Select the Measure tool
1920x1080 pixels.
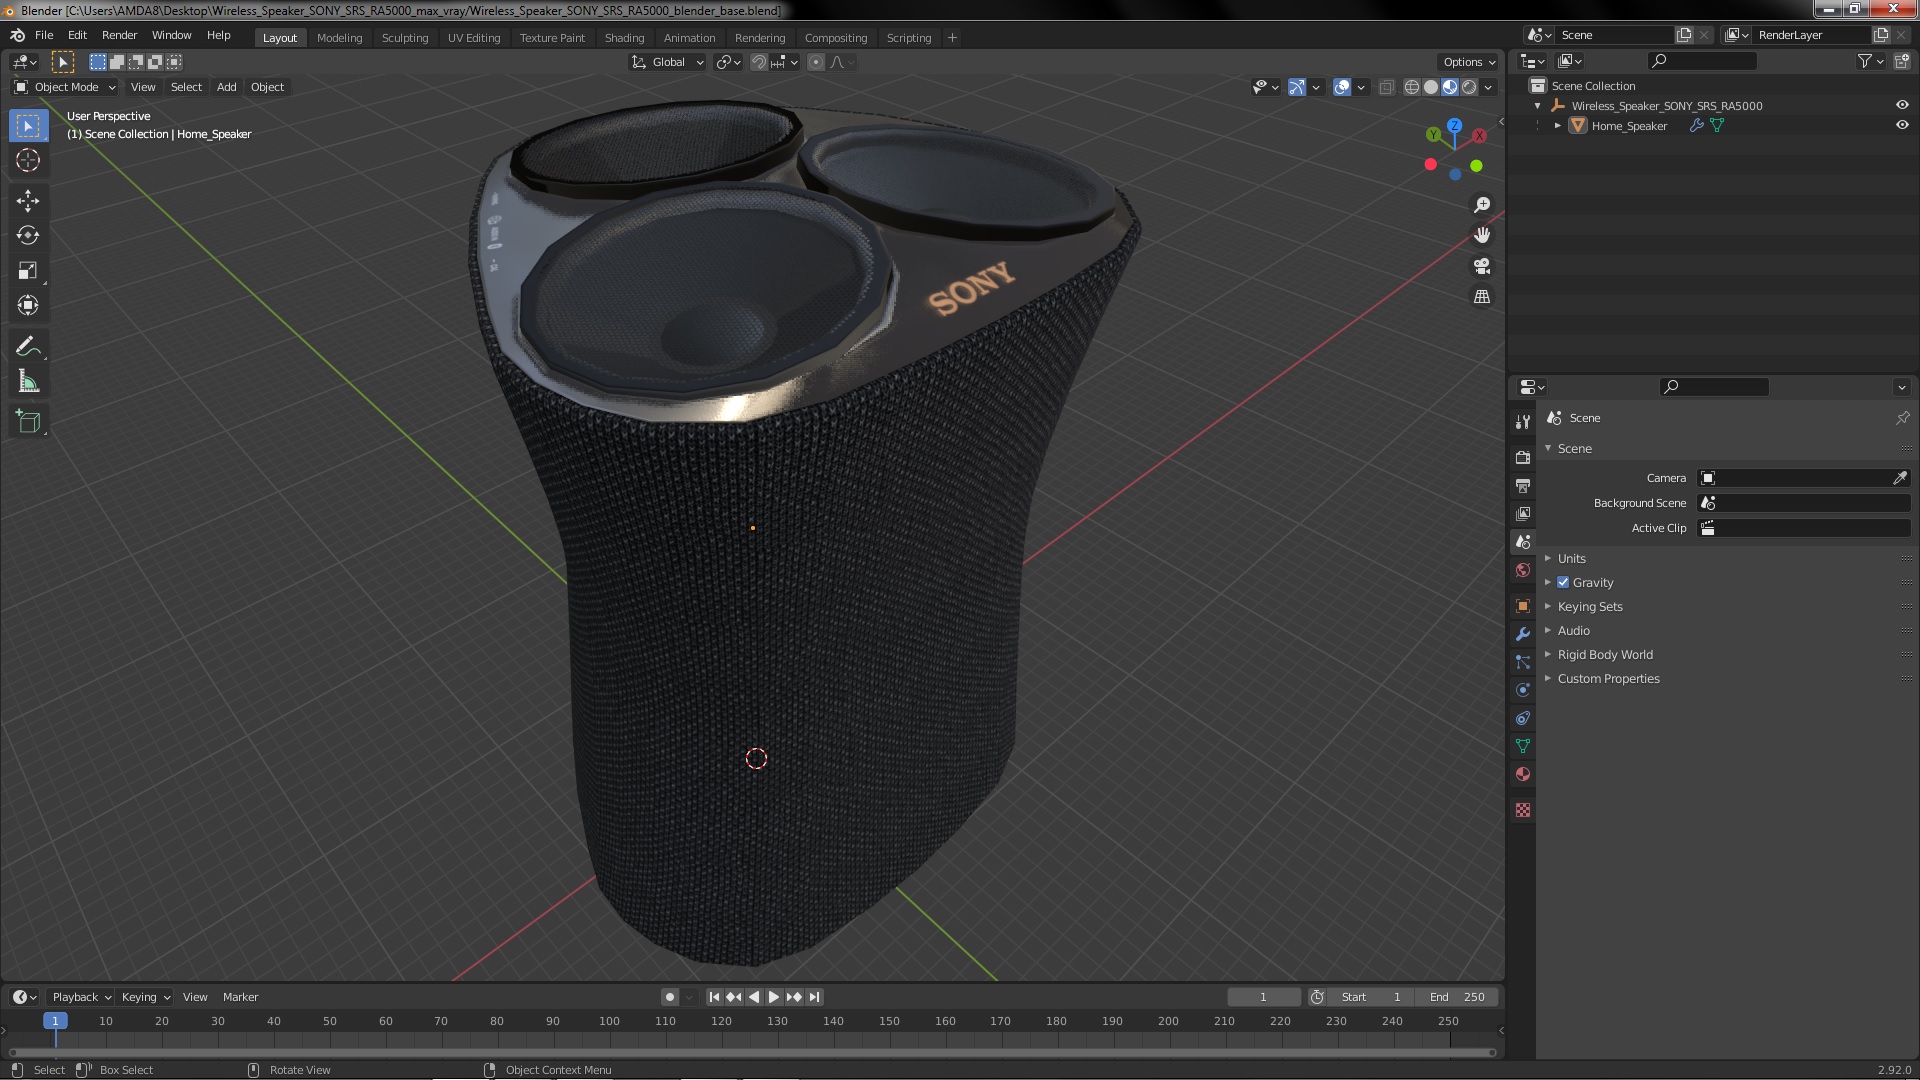[28, 382]
